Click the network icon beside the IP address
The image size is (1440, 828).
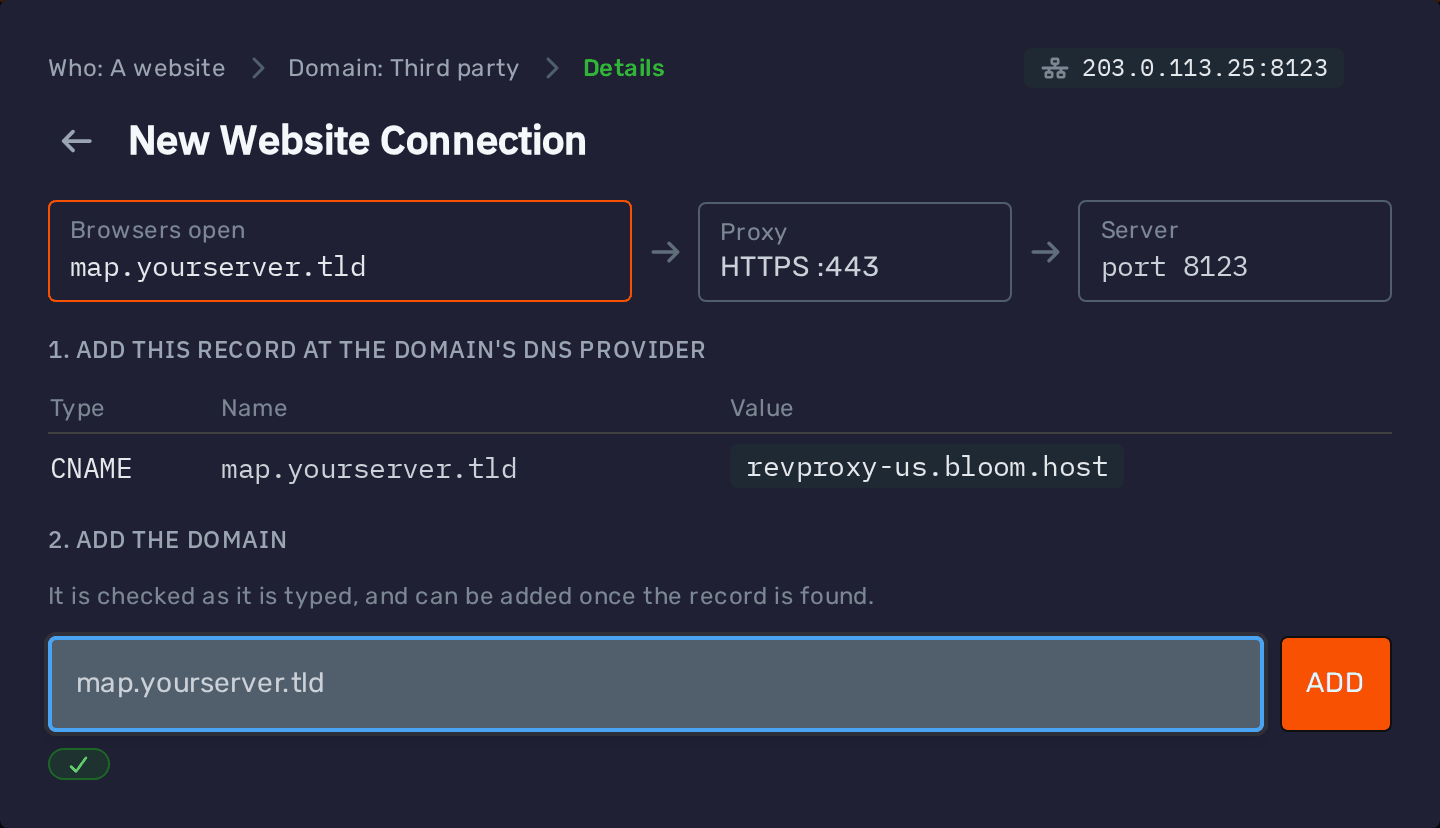tap(1054, 68)
